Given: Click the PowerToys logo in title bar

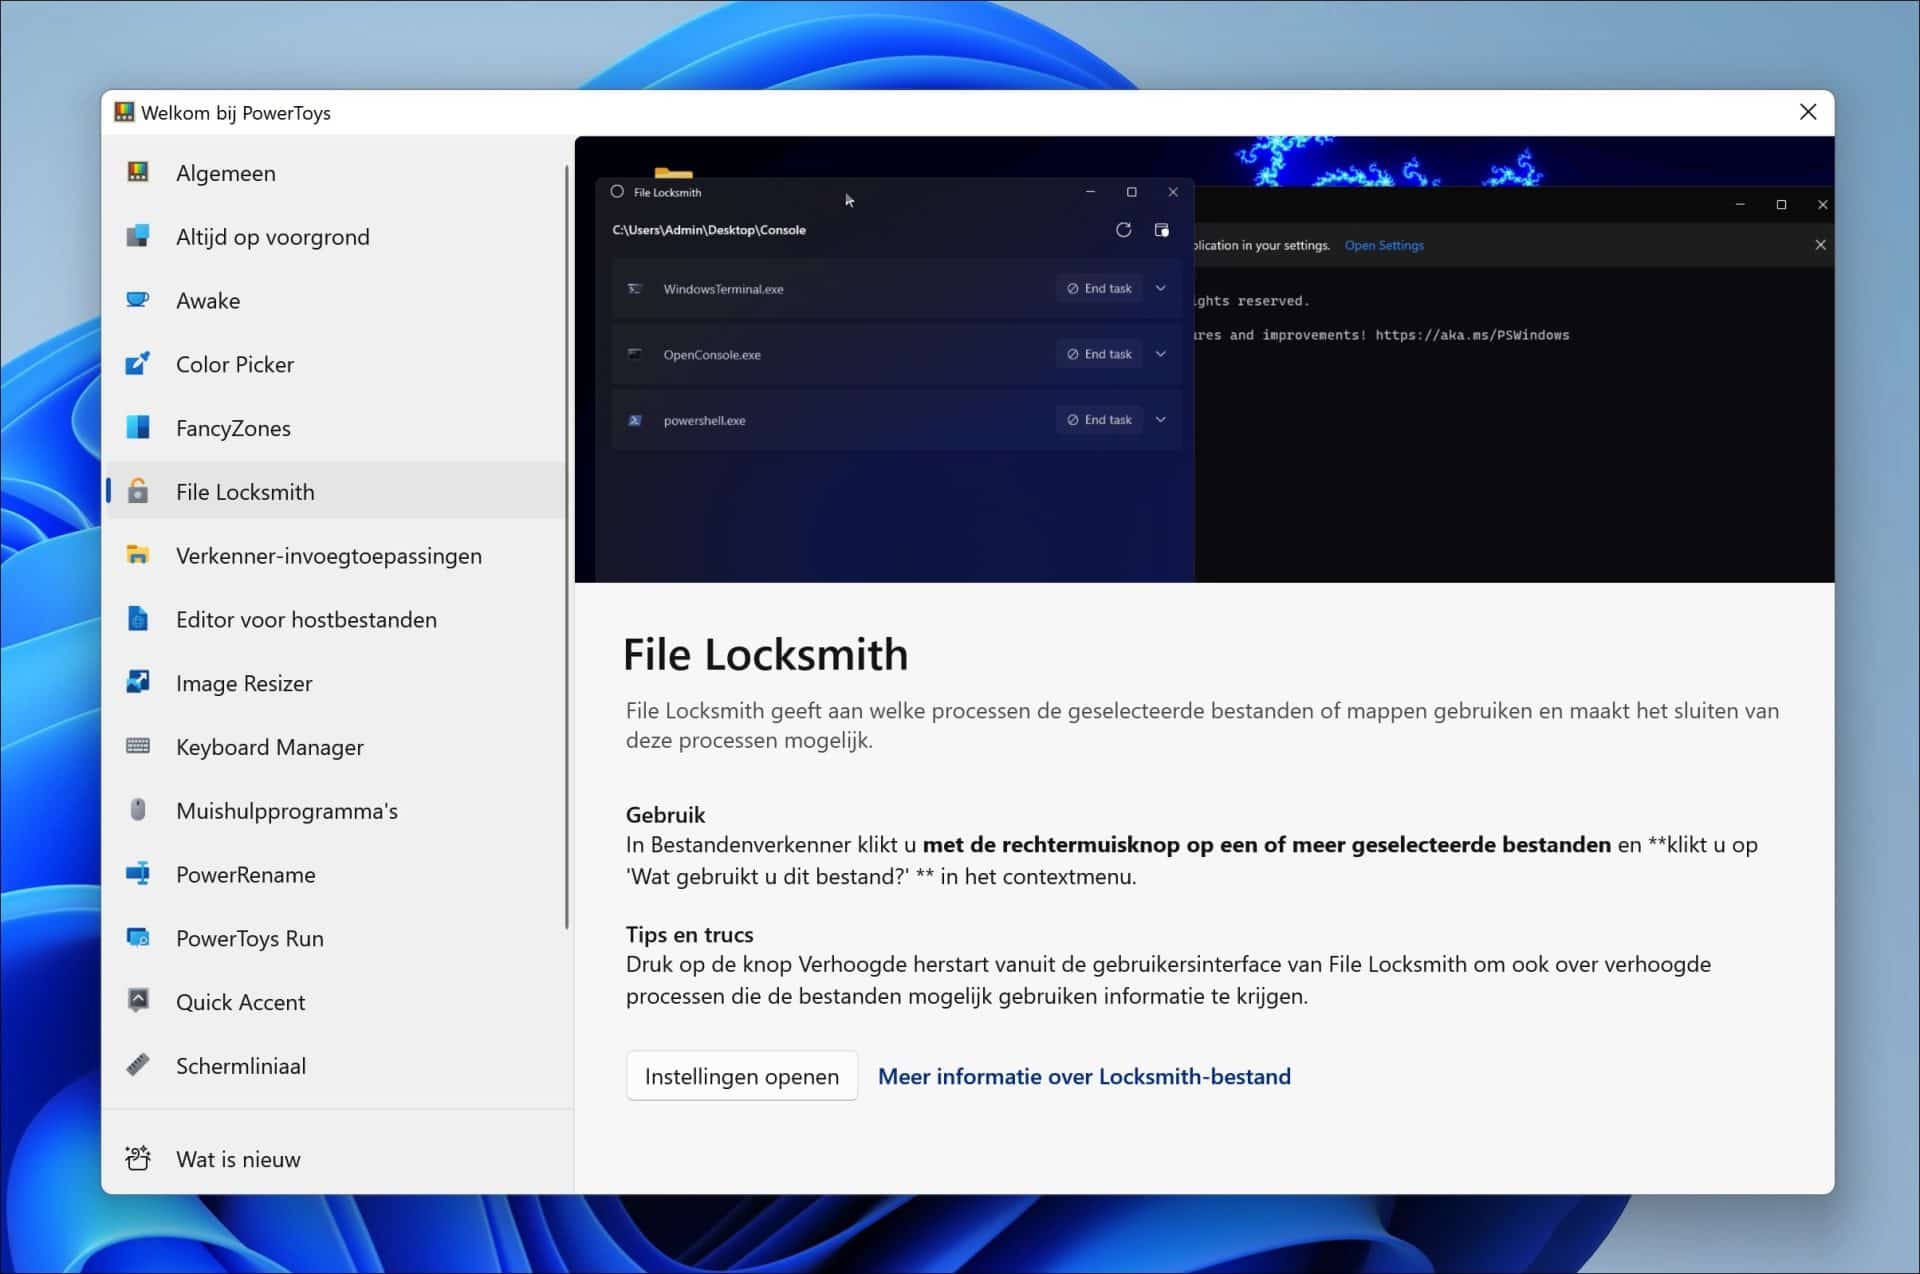Looking at the screenshot, I should 124,112.
